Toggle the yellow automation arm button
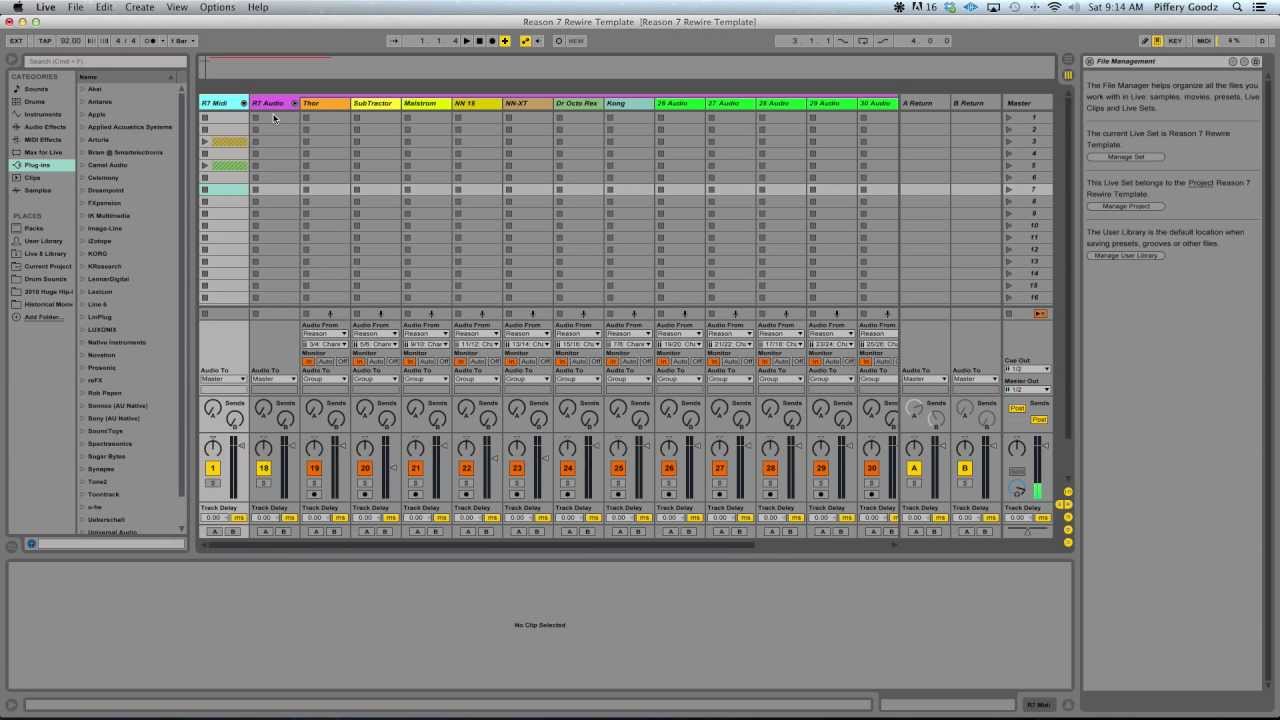This screenshot has width=1280, height=720. click(x=525, y=41)
